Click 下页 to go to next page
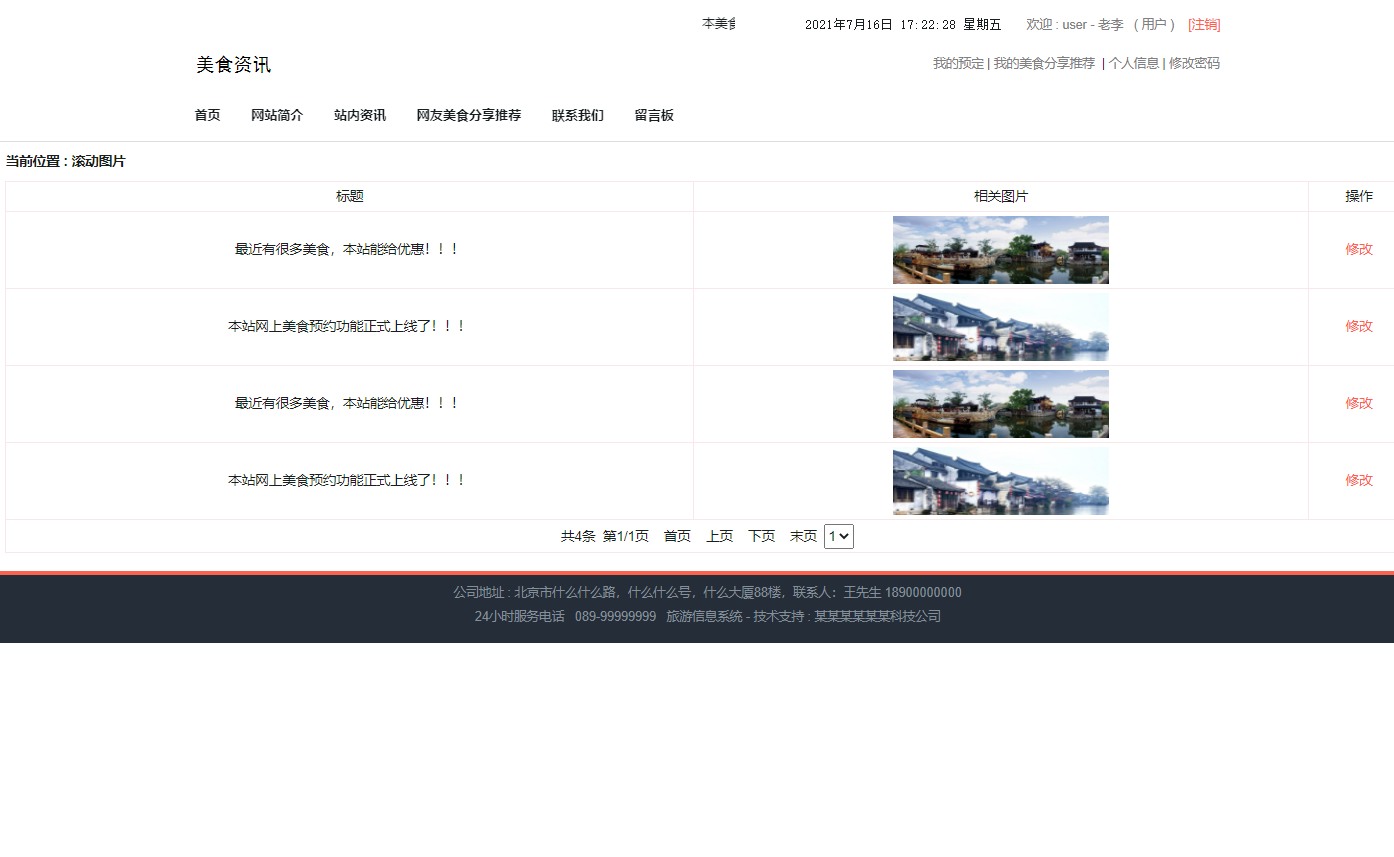The image size is (1394, 857). pyautogui.click(x=761, y=535)
